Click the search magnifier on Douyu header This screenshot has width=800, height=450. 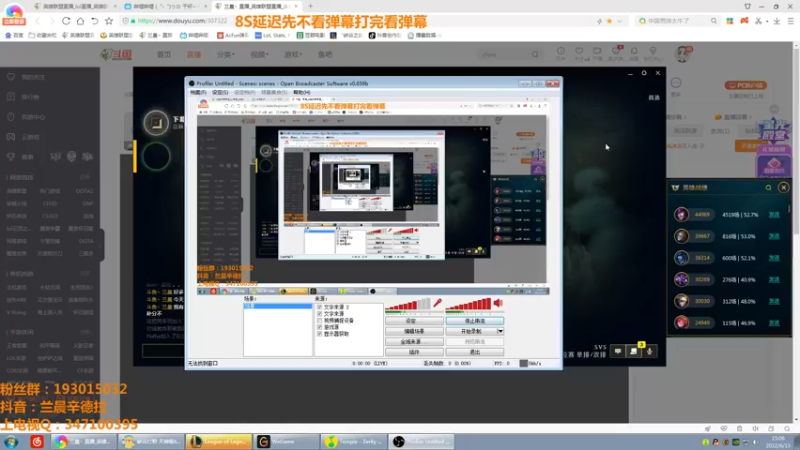[535, 54]
